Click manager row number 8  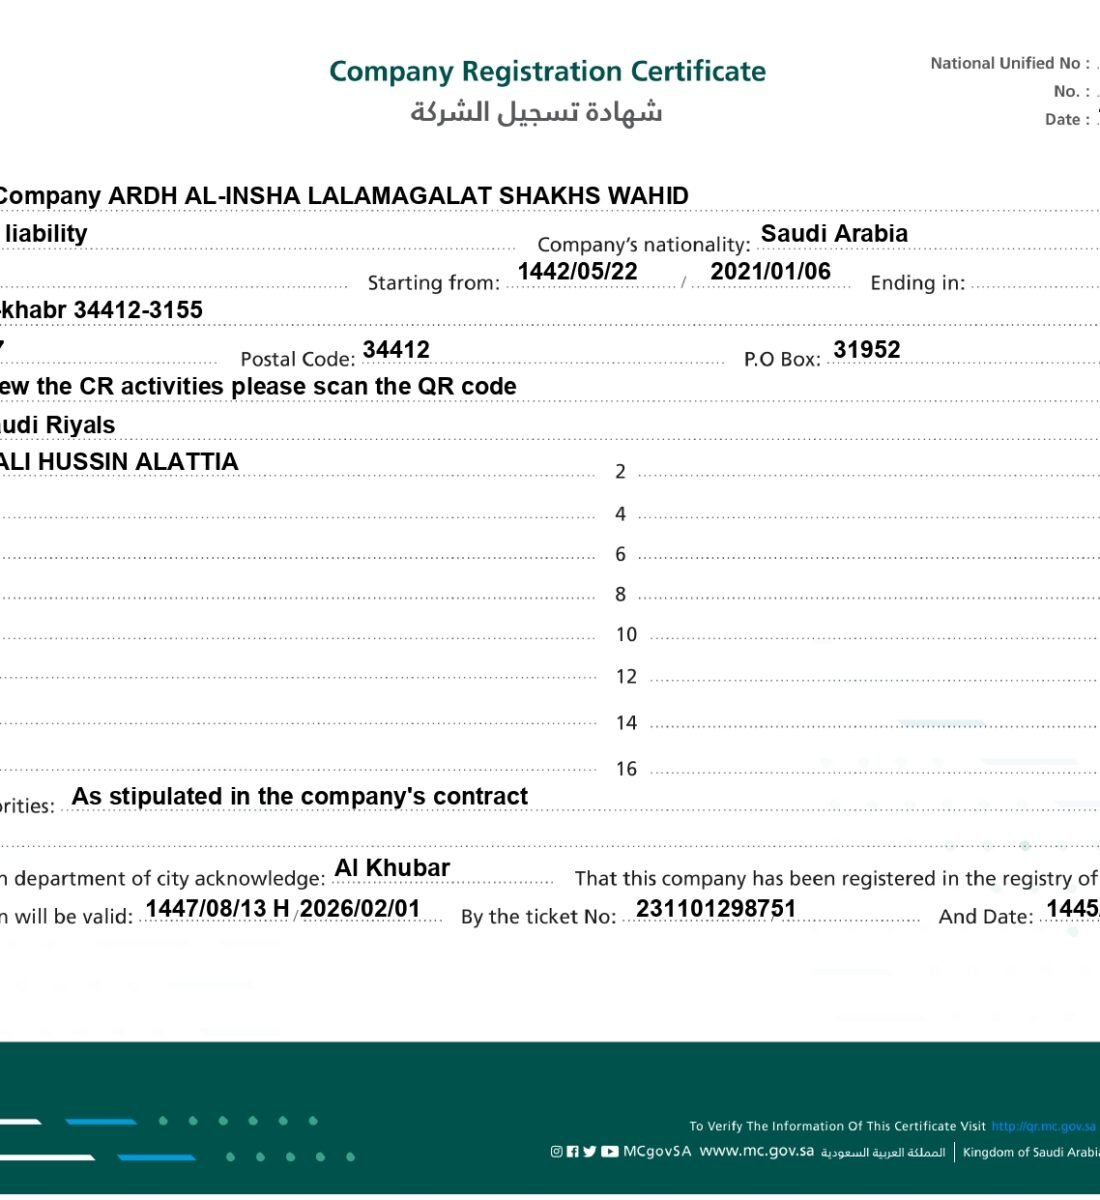point(620,595)
